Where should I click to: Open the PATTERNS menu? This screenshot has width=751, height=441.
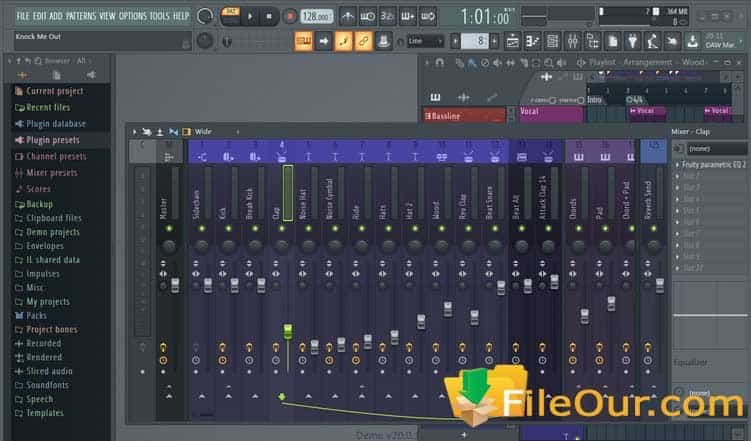81,16
